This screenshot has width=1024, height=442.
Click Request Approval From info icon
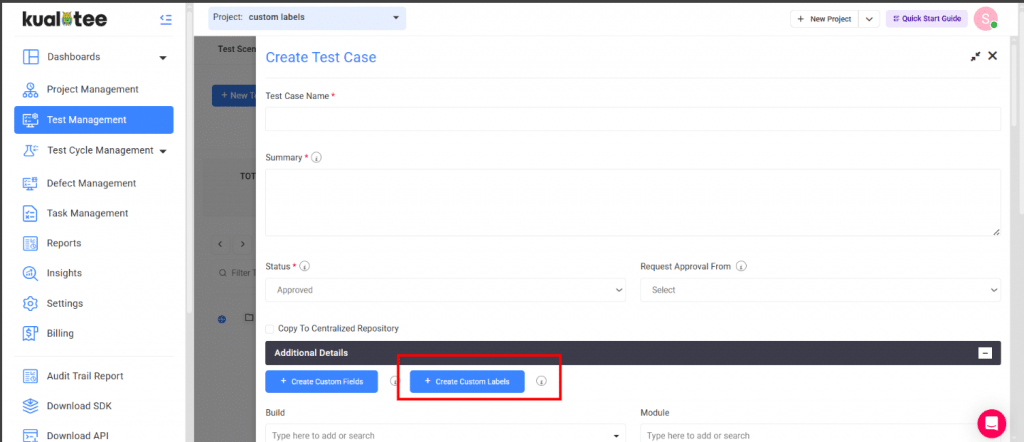coord(741,267)
